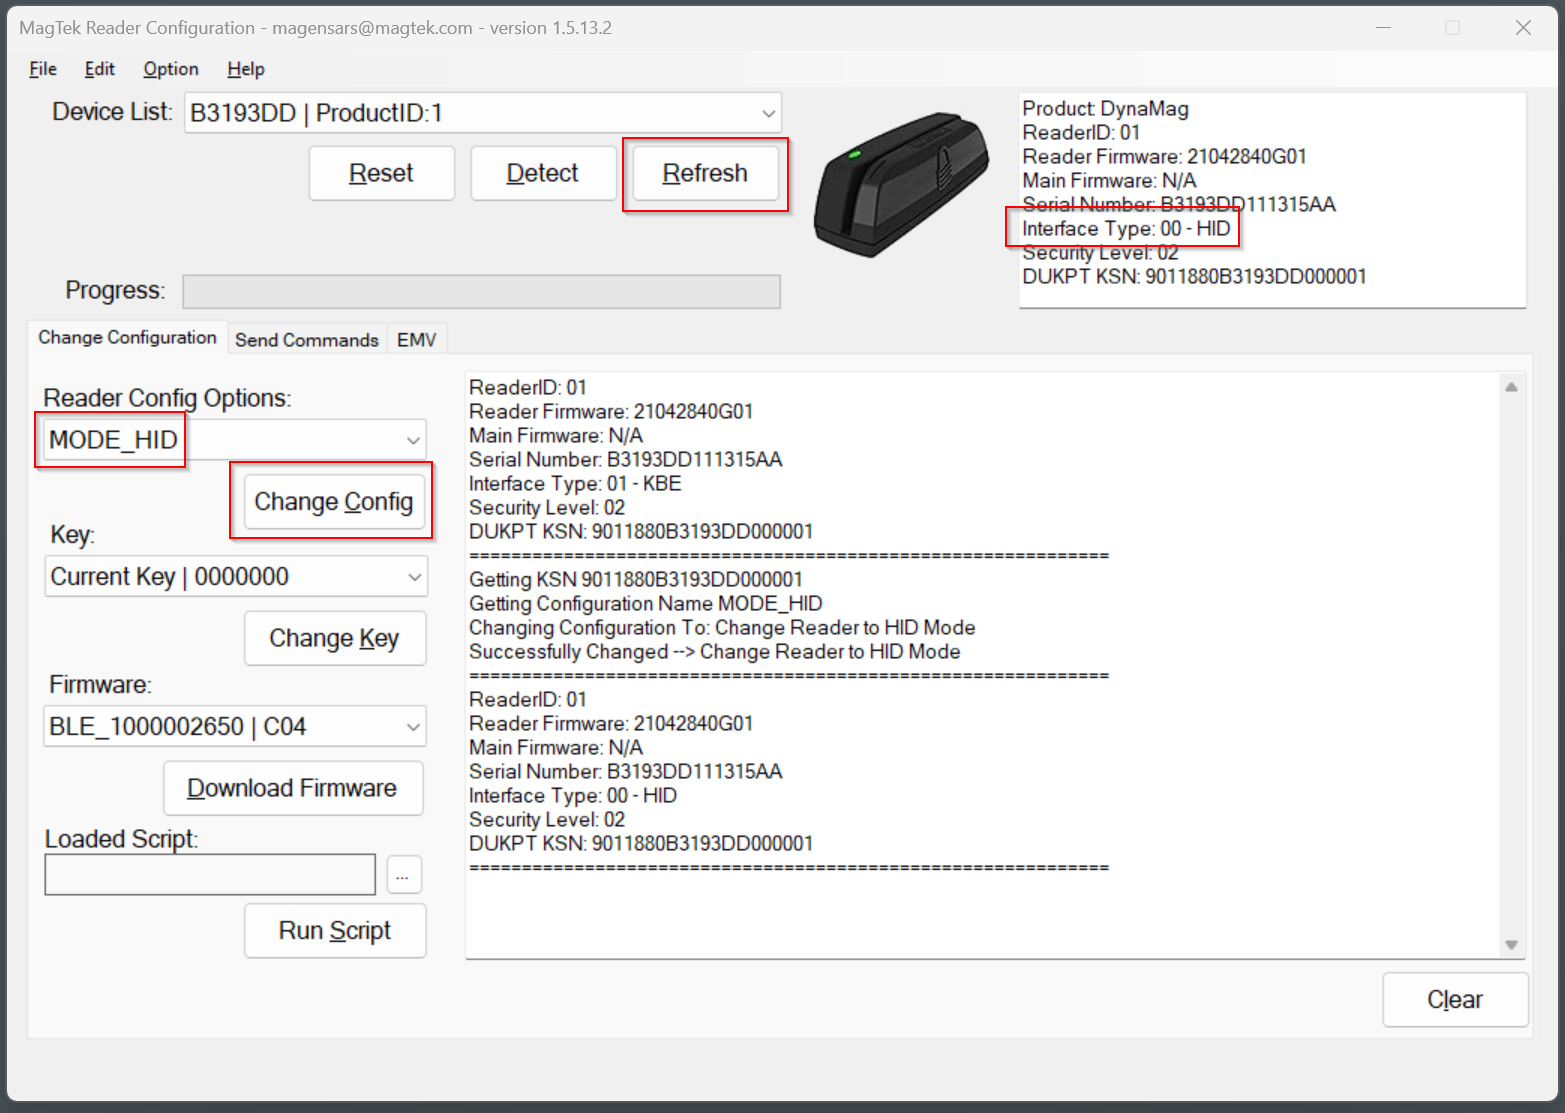
Task: Open the Option menu
Action: [170, 69]
